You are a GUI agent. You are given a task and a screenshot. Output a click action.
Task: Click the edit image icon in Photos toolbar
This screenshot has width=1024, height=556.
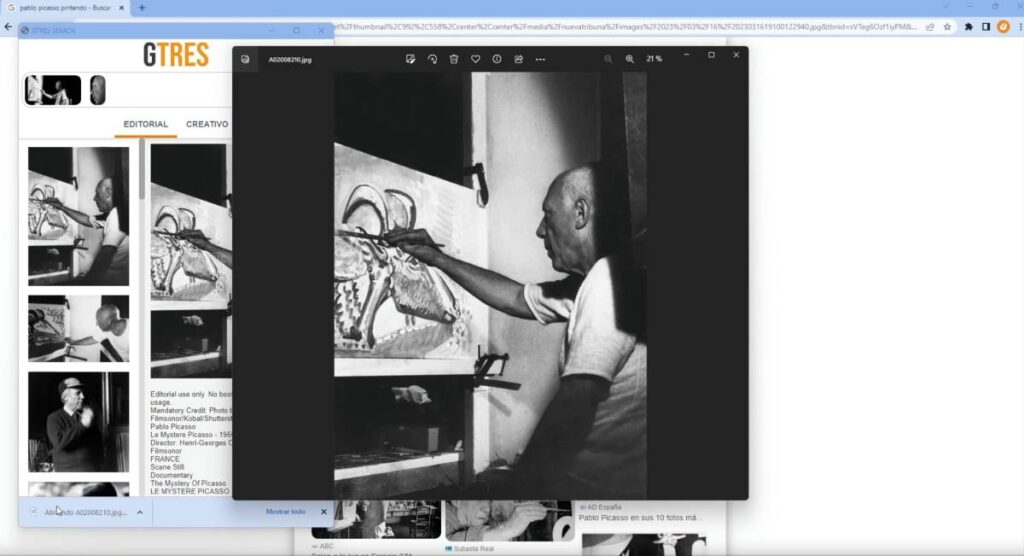tap(410, 59)
